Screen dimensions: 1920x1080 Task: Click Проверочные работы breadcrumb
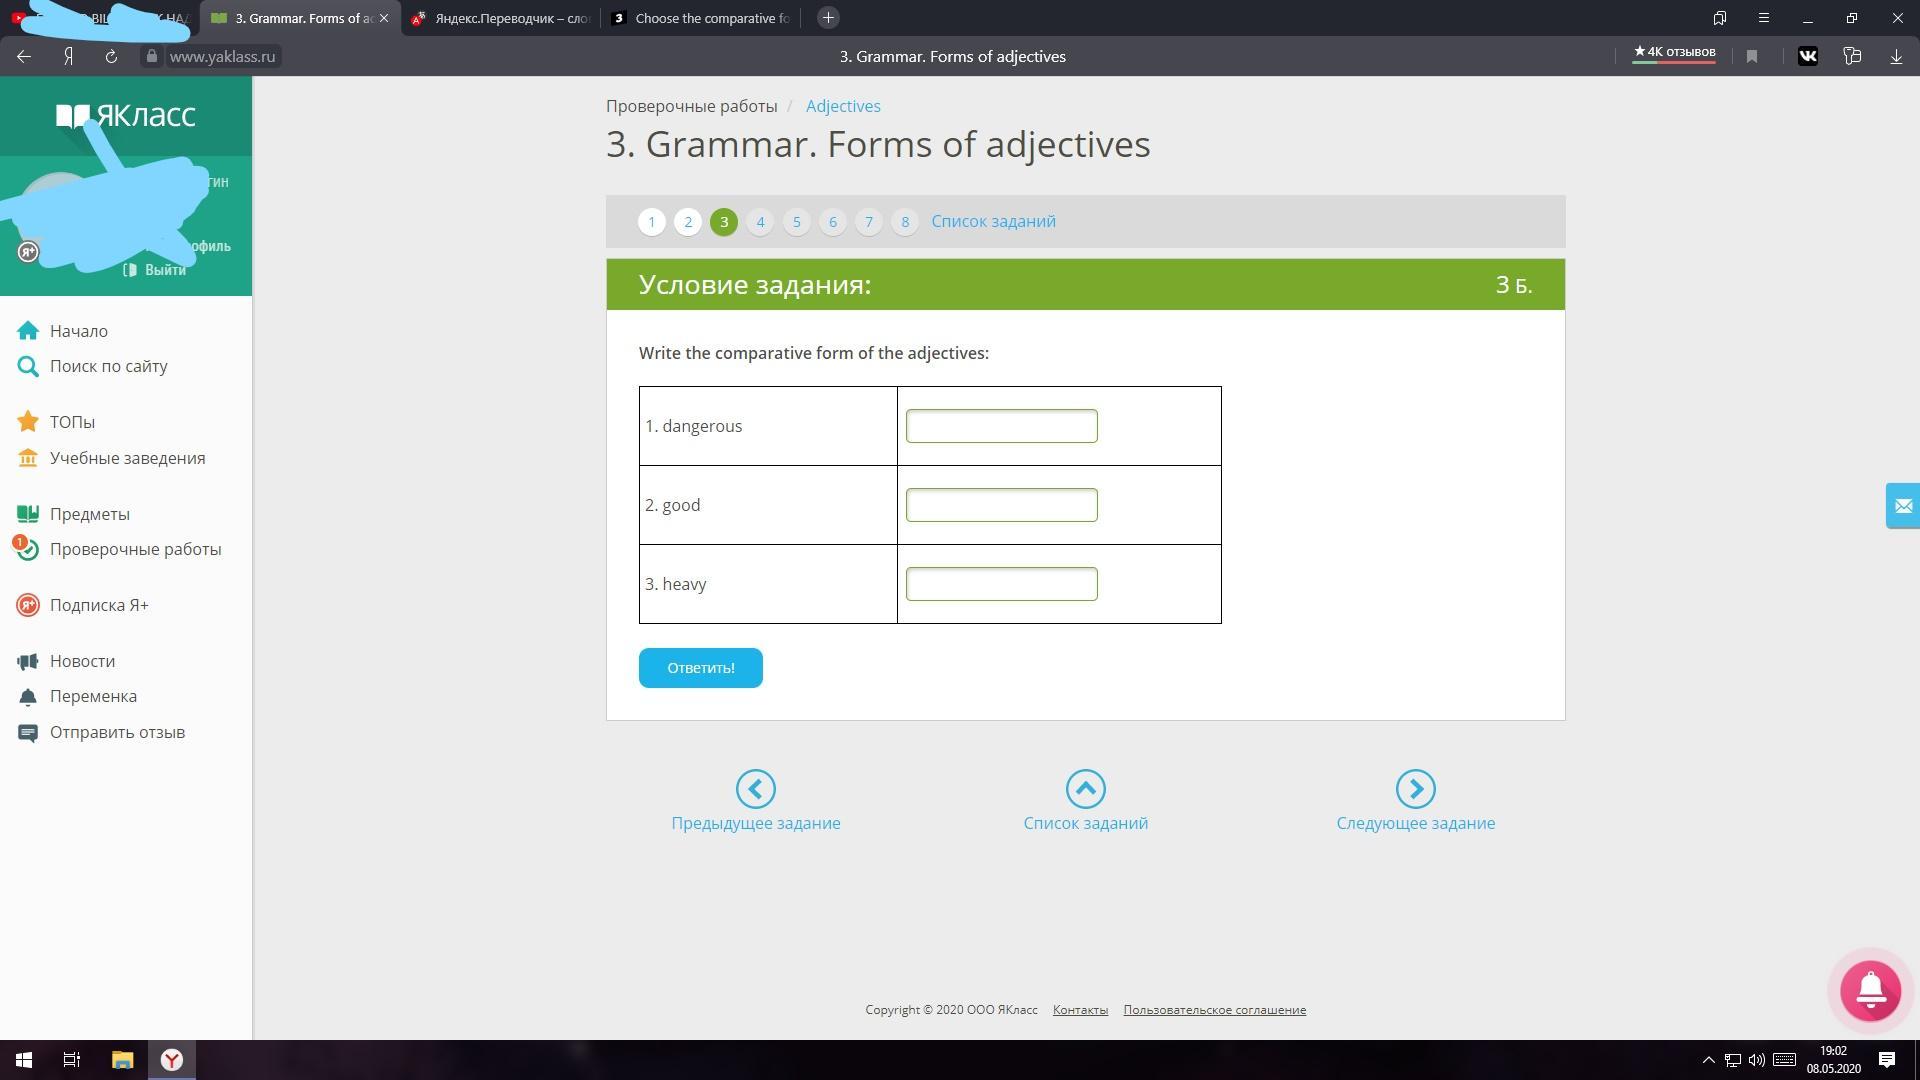(691, 106)
